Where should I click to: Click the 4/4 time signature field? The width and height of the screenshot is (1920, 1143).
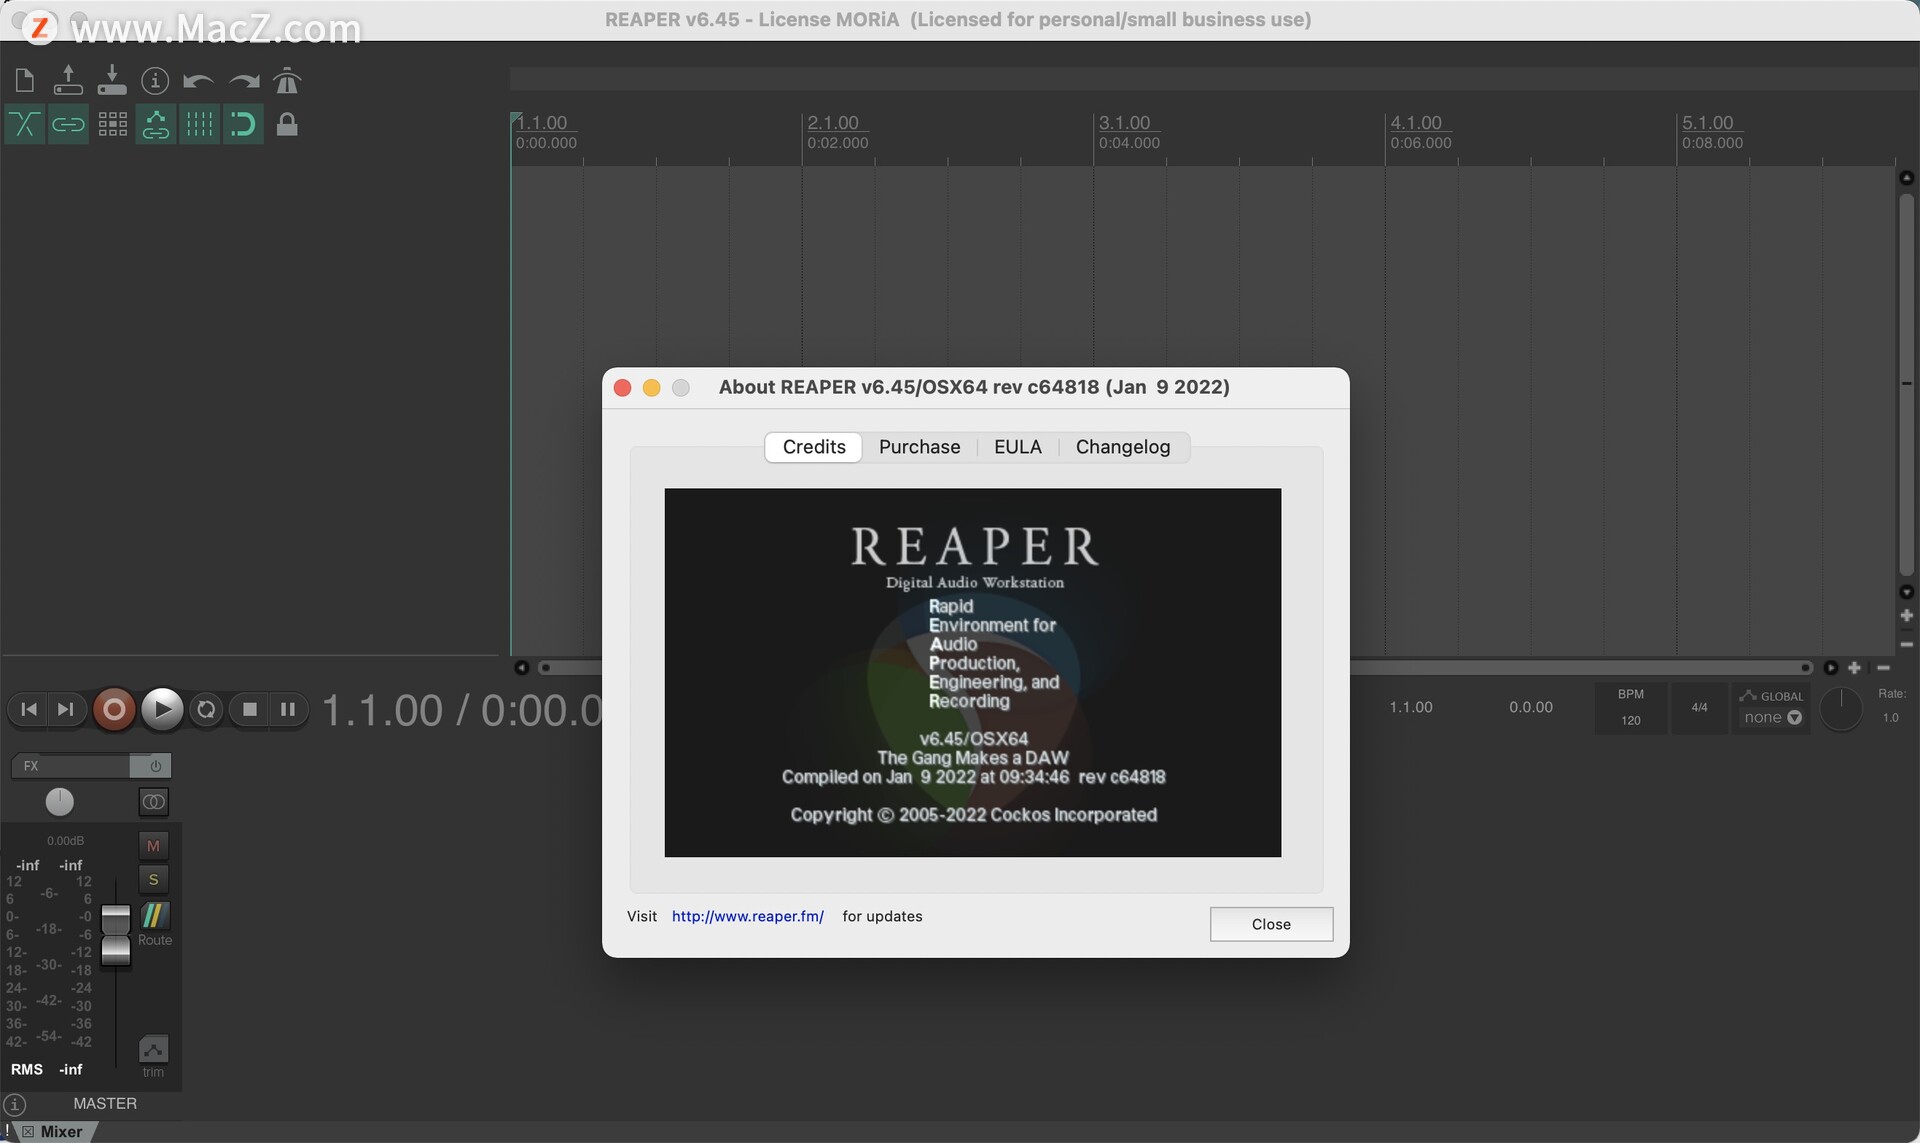[x=1699, y=707]
